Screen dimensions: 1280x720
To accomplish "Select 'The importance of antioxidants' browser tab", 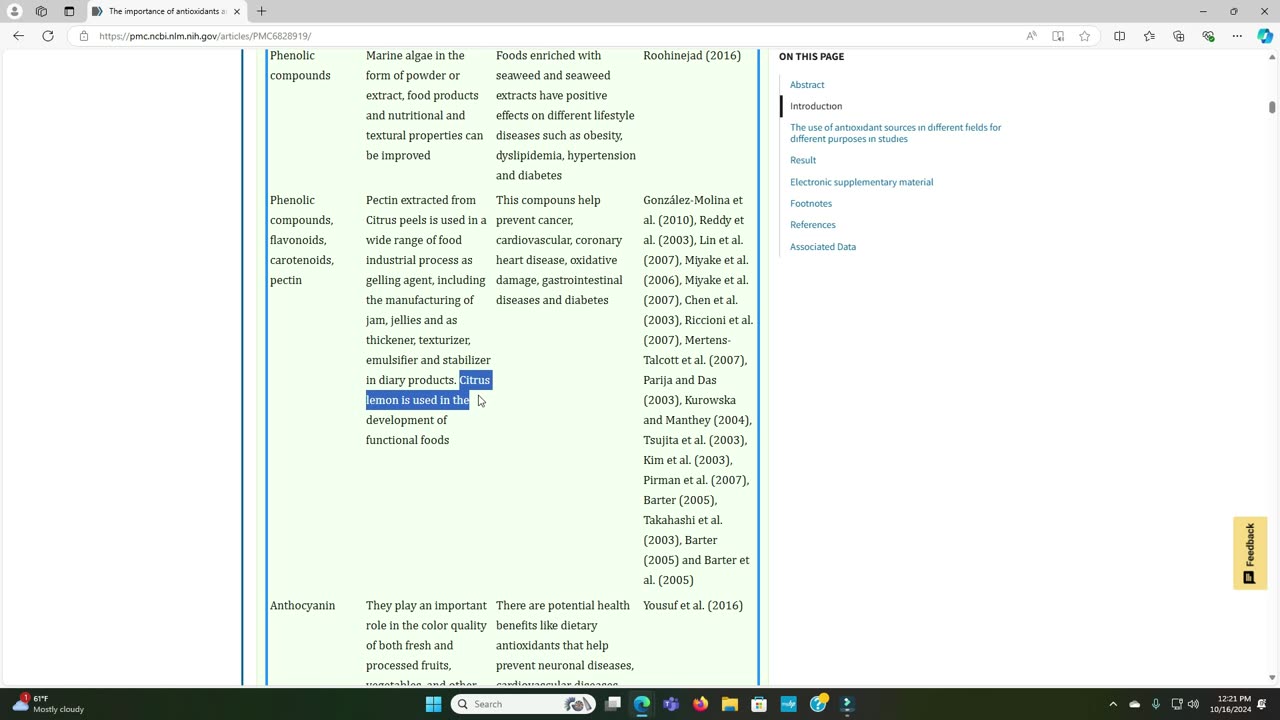I will click(165, 11).
